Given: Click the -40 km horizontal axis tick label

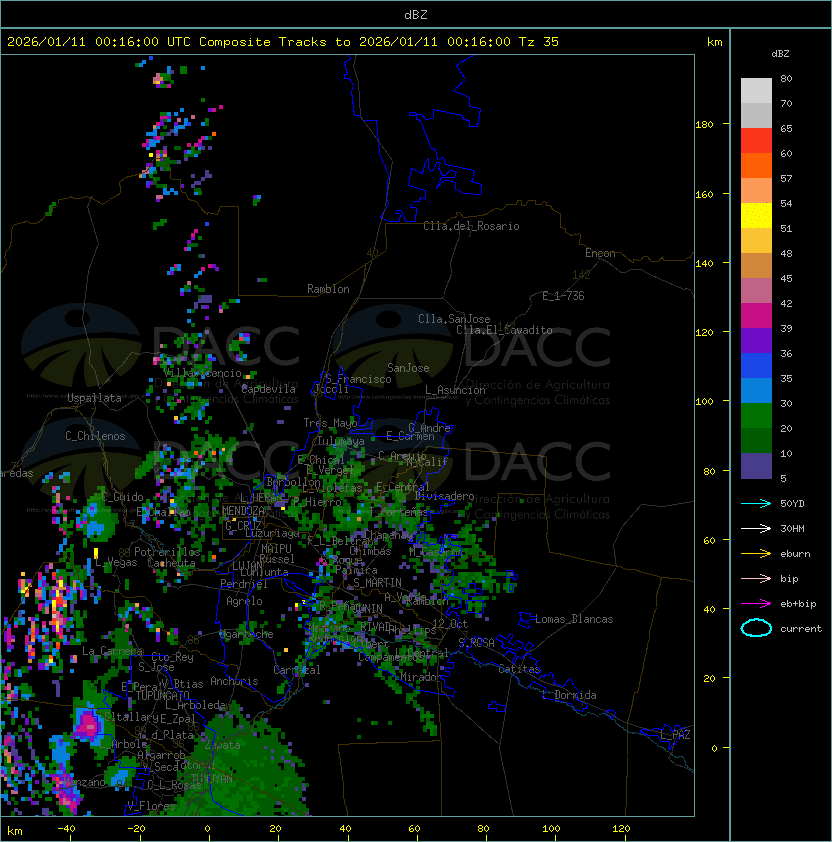Looking at the screenshot, I should click(66, 828).
